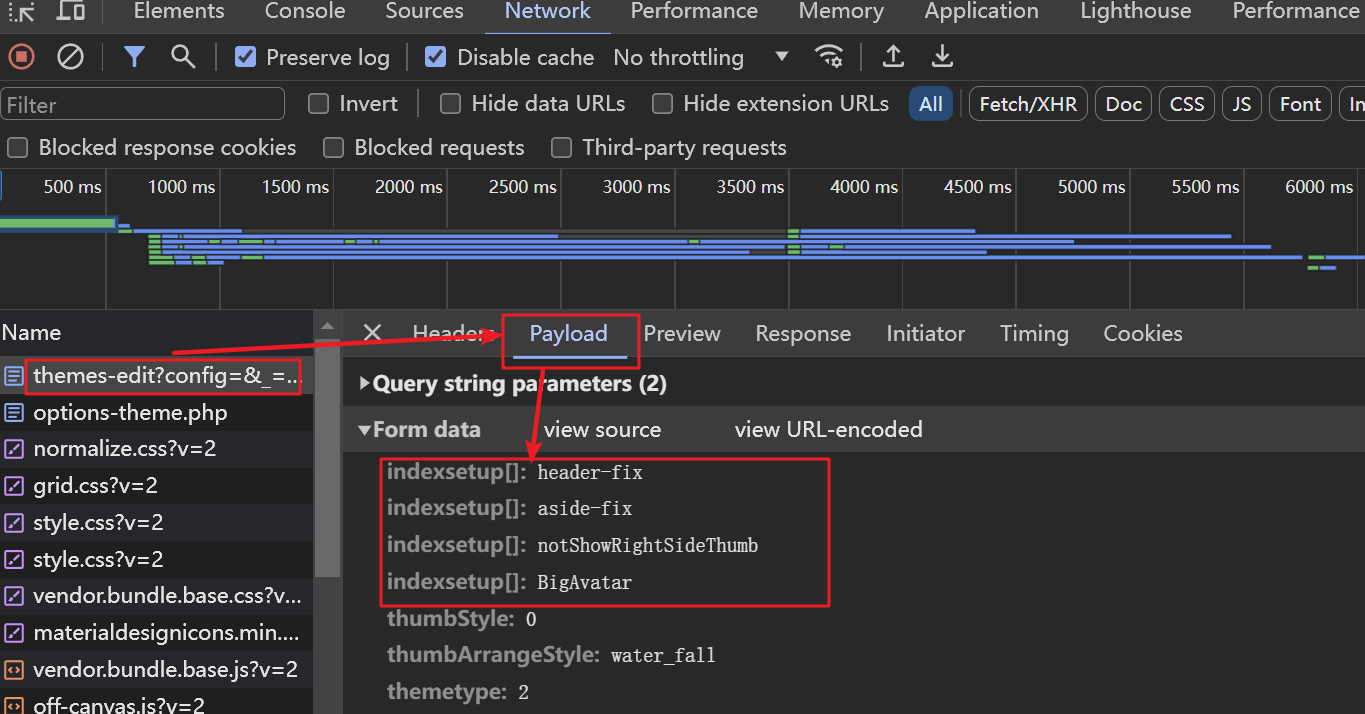Click document icon of themes-edit request
Image resolution: width=1365 pixels, height=714 pixels.
tap(14, 376)
